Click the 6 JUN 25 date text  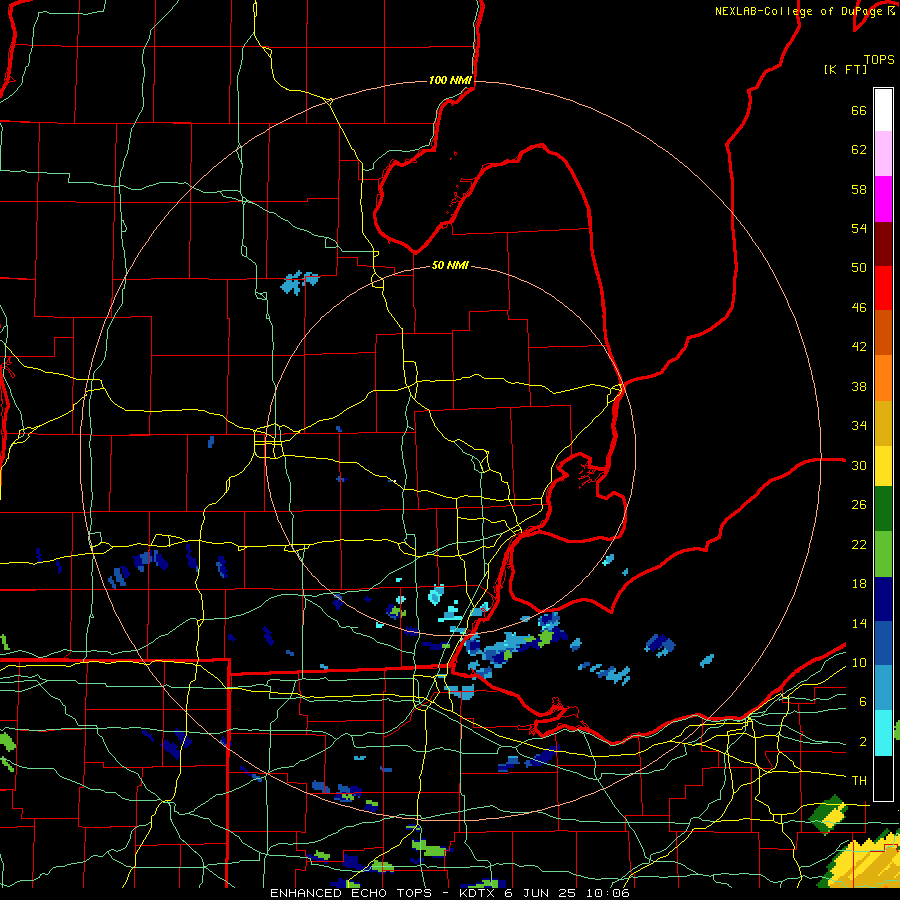(542, 893)
